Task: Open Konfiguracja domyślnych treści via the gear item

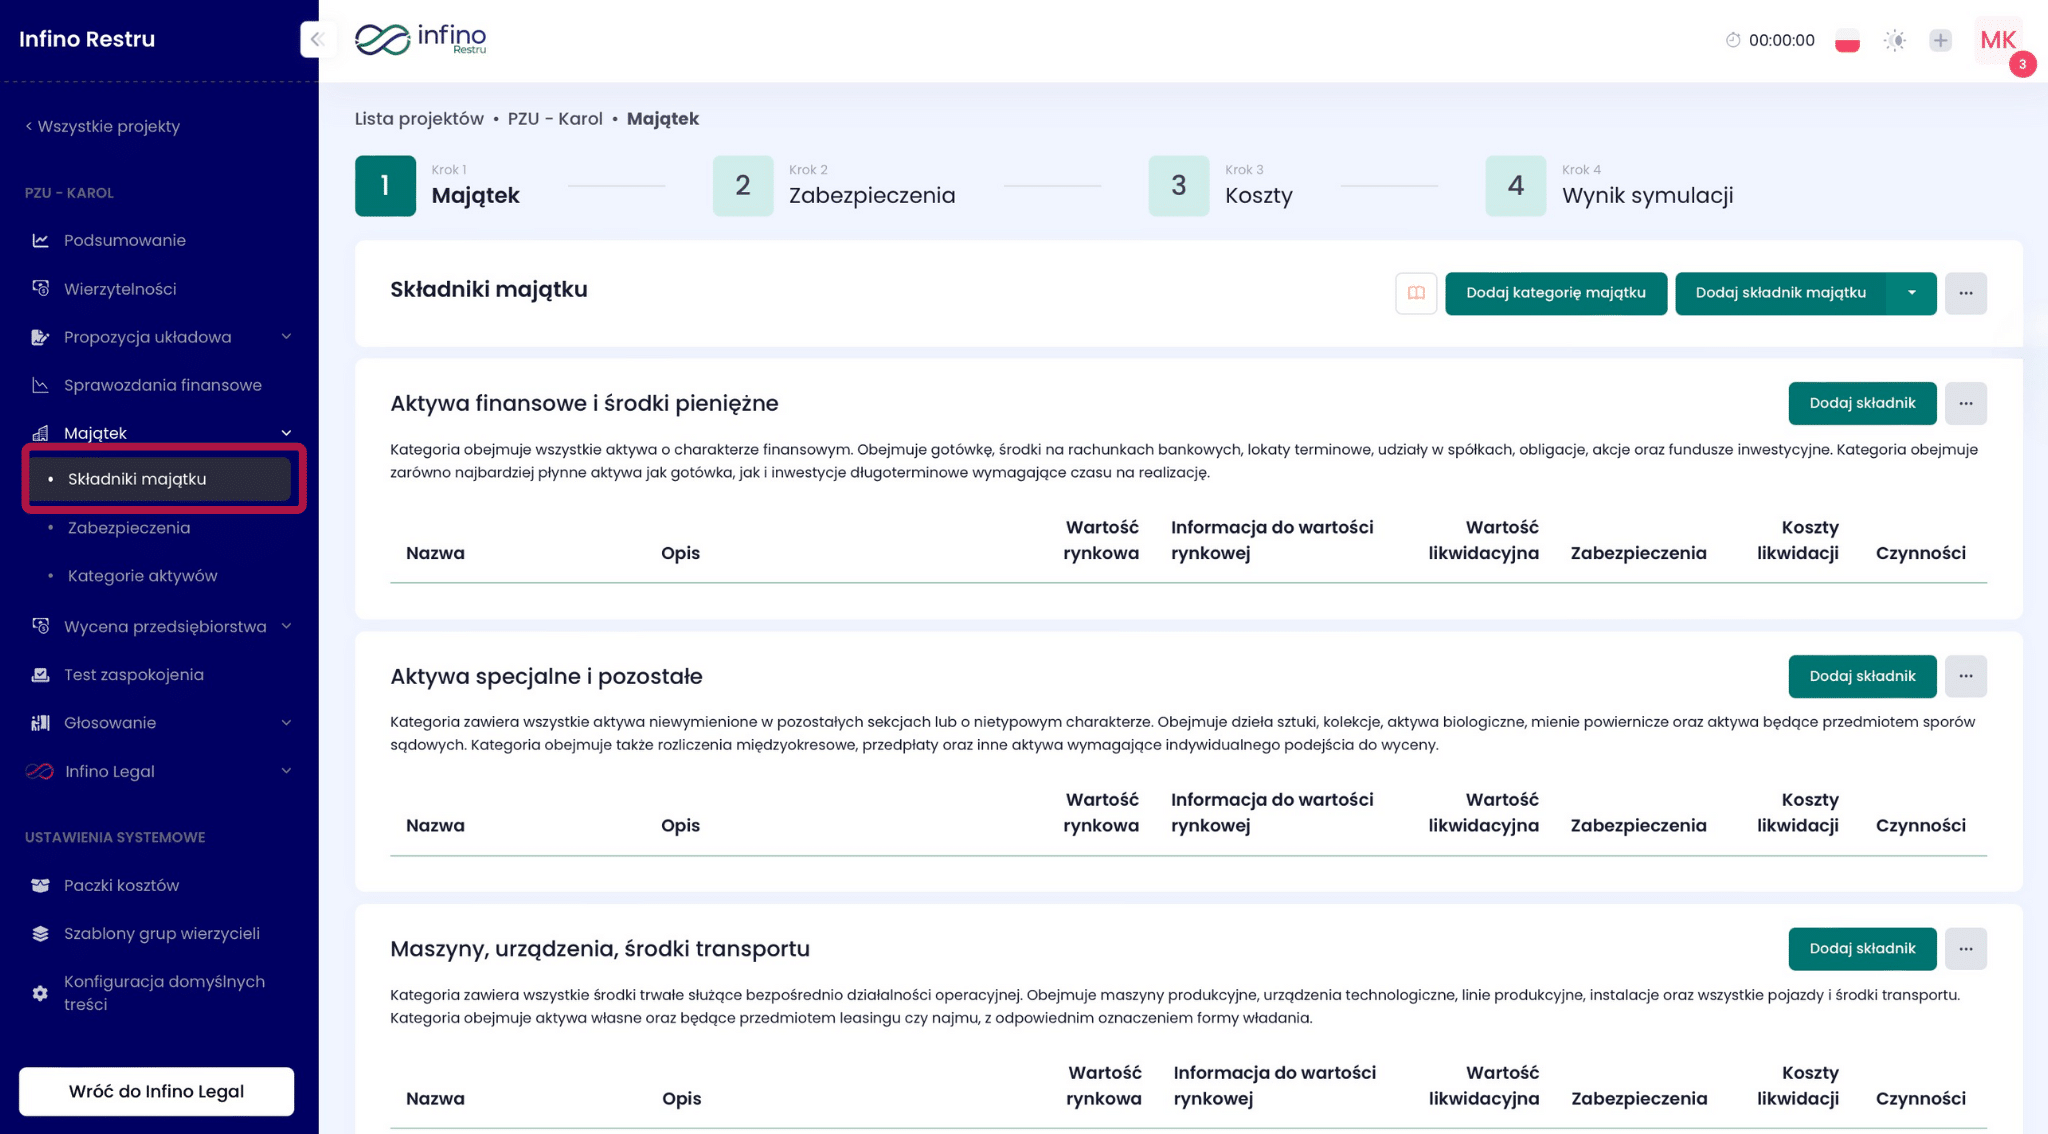Action: [40, 993]
